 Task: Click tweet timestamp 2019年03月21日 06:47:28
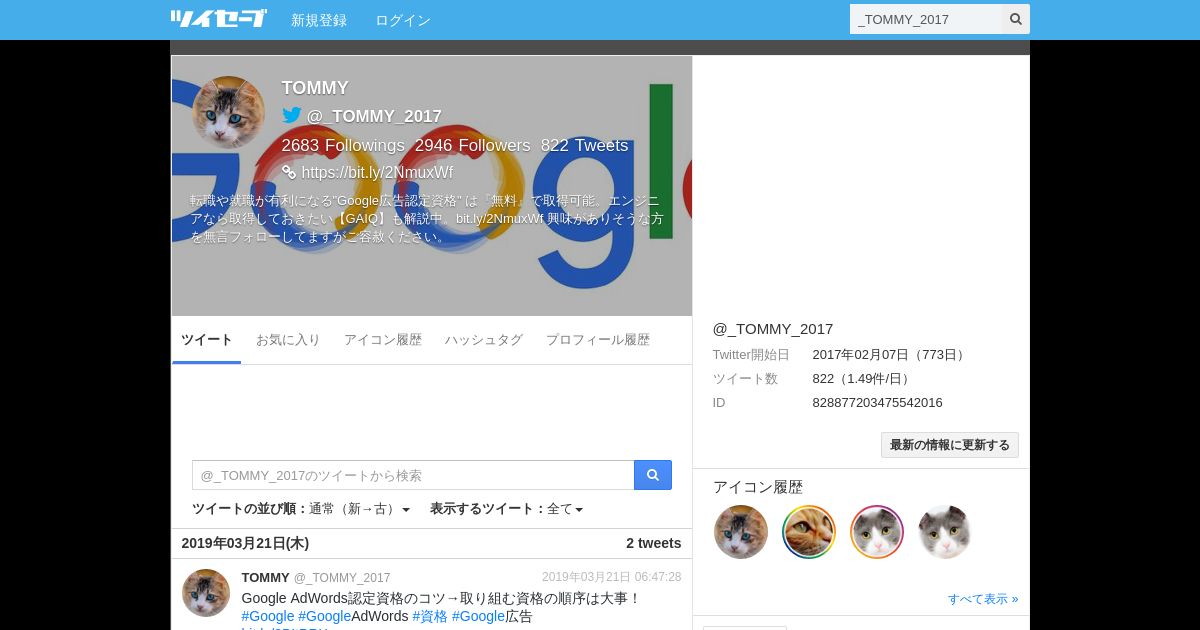coord(612,577)
